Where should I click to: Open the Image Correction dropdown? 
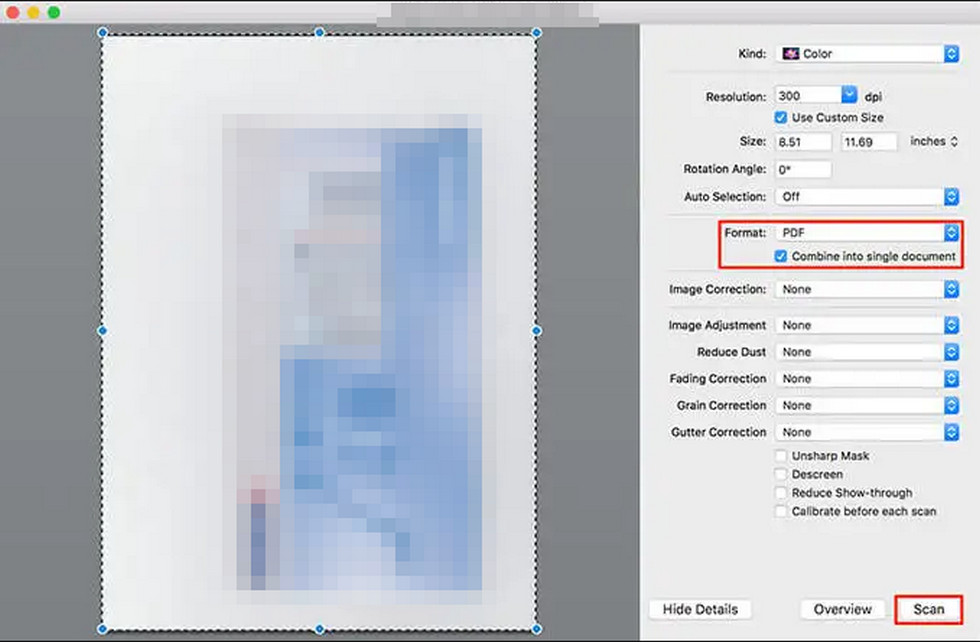(x=866, y=289)
